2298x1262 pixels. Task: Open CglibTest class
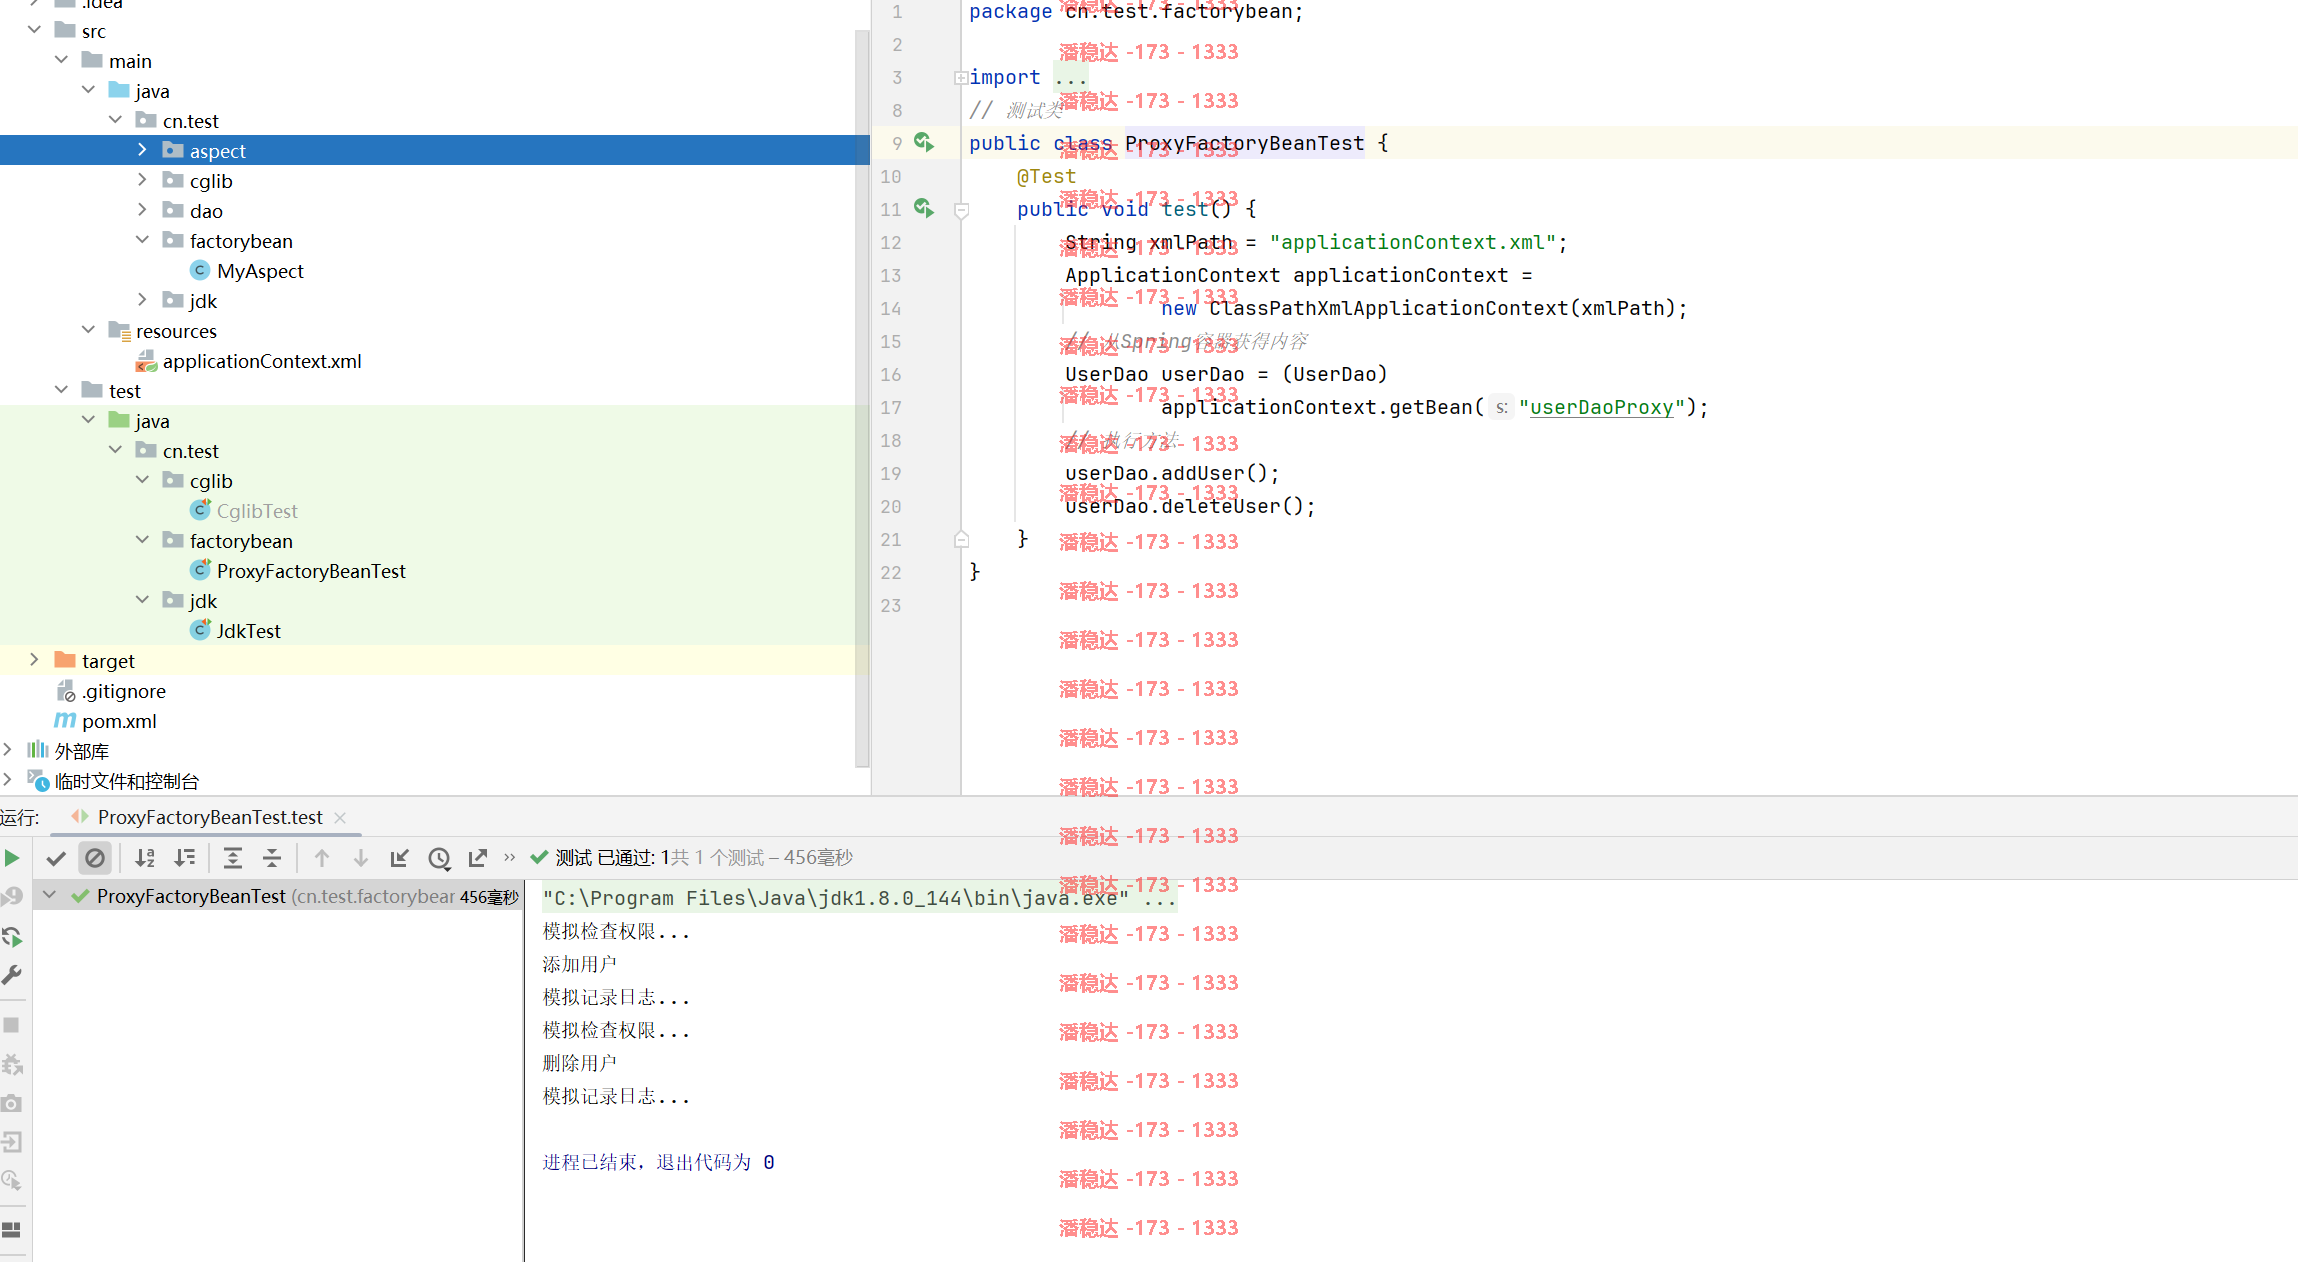coord(257,511)
